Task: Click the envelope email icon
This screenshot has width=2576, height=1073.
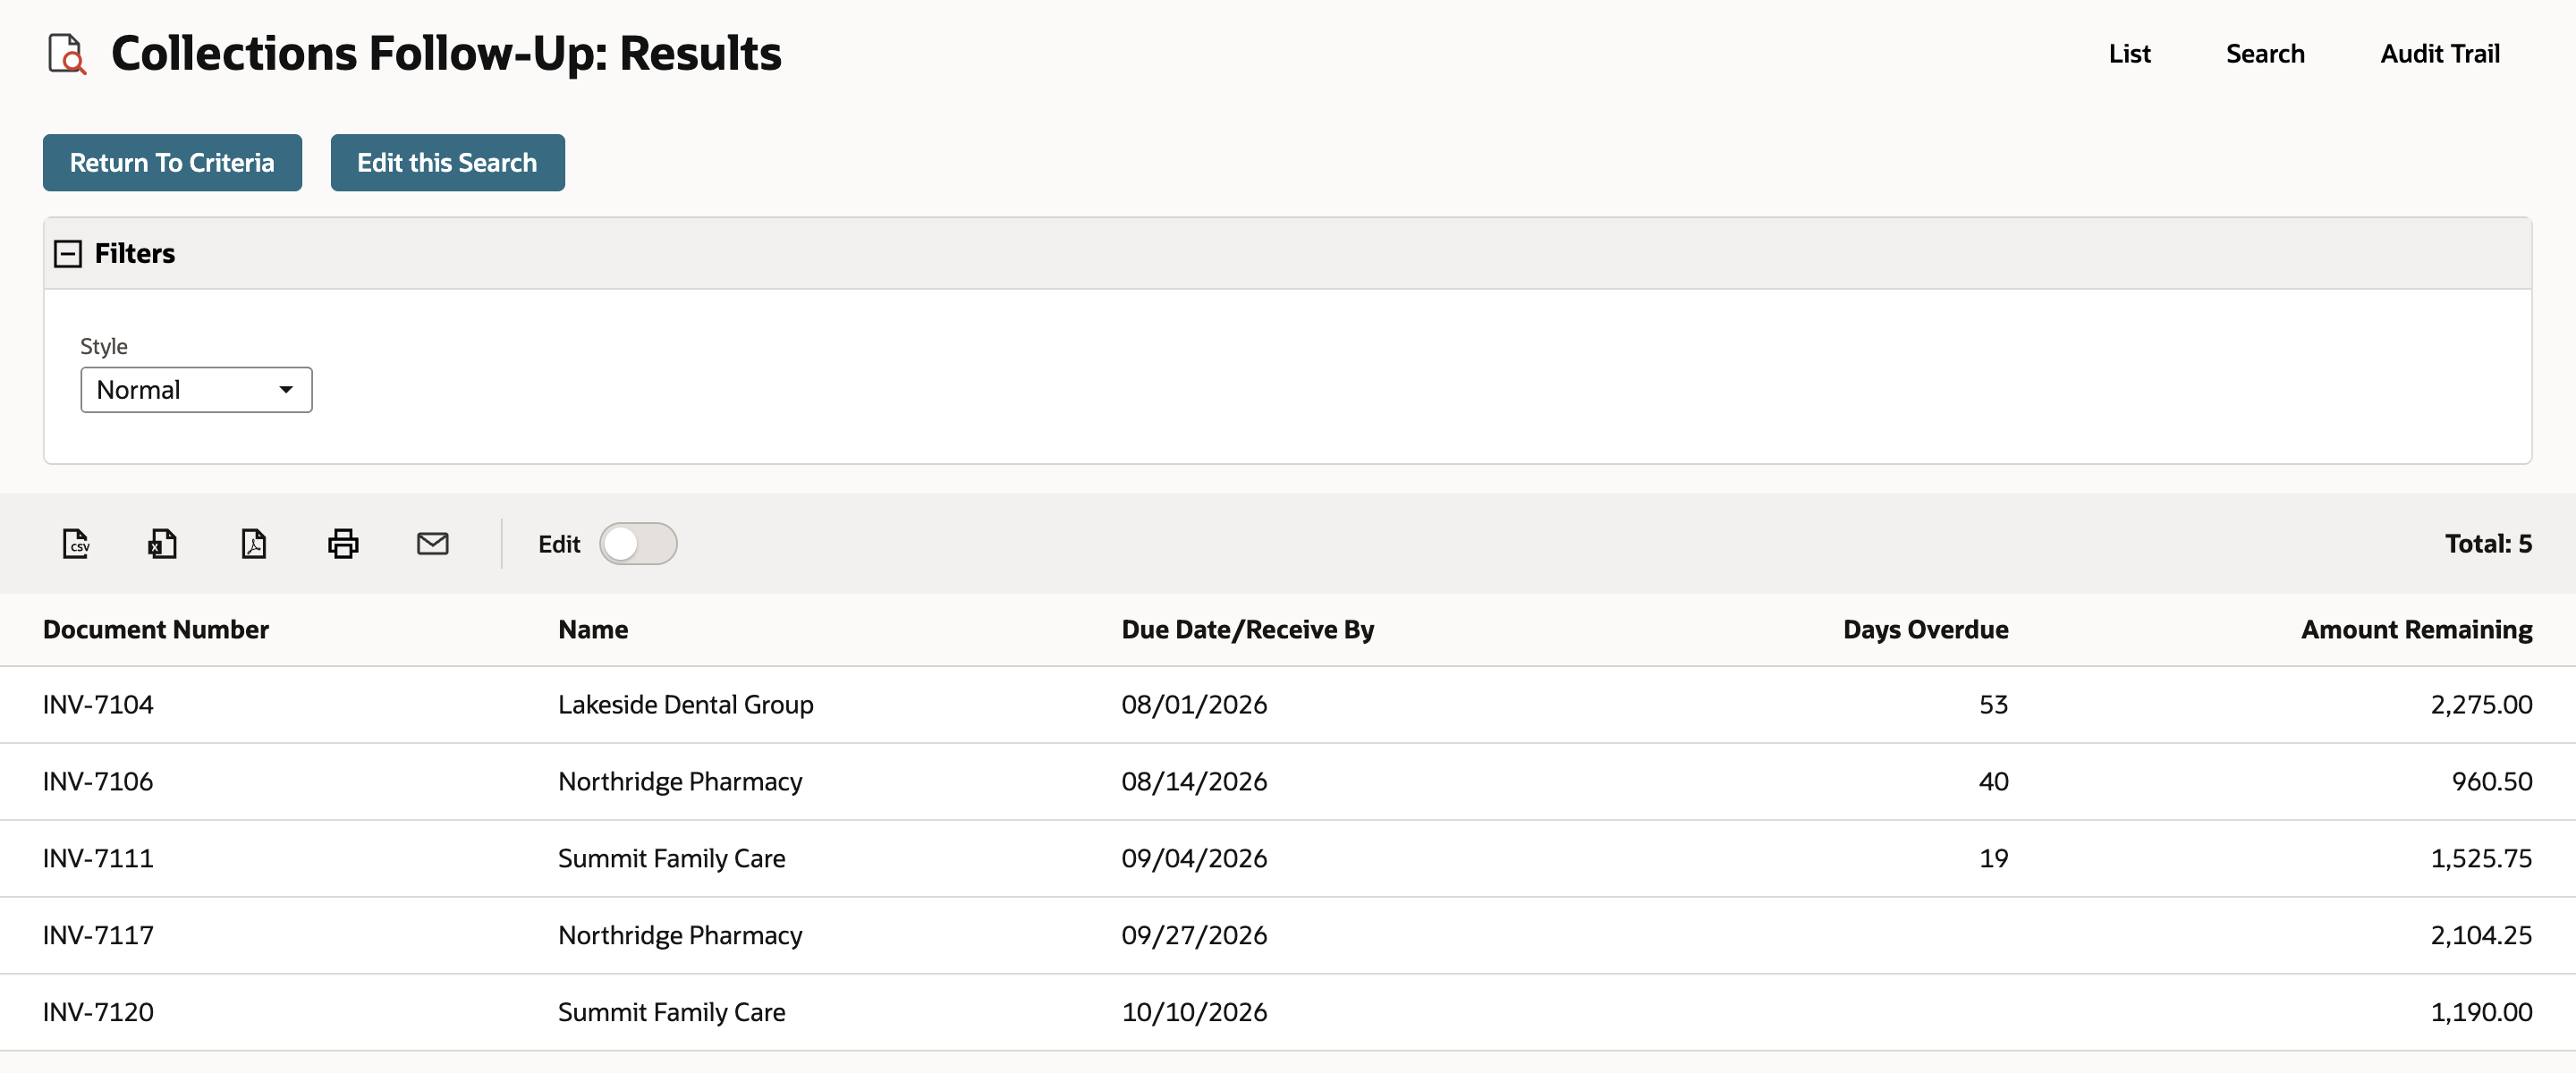Action: tap(433, 543)
